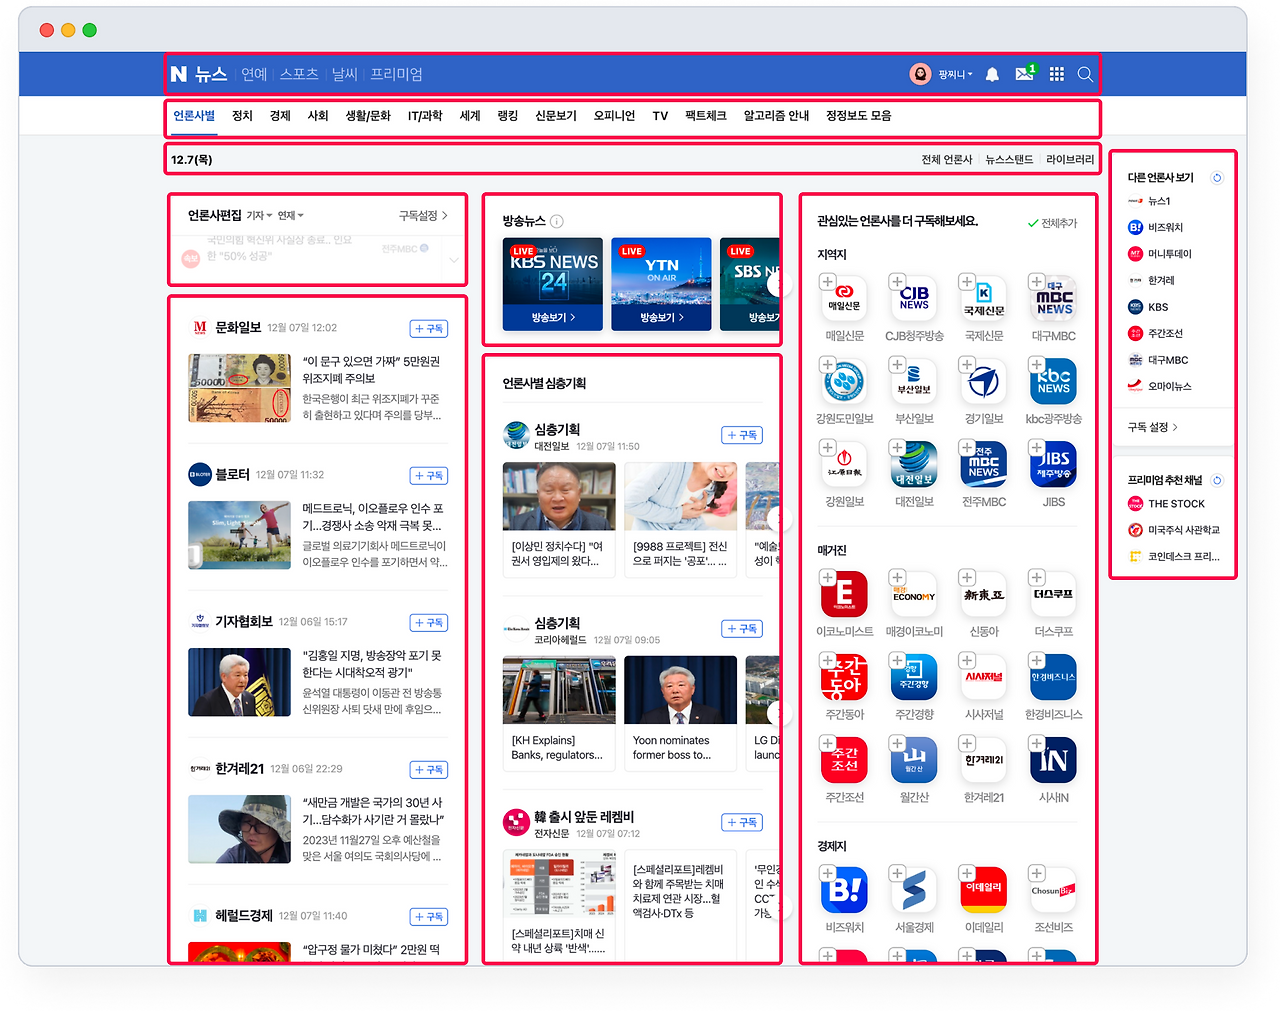Click the 부산일보 press logo
The height and width of the screenshot is (1011, 1280).
pos(914,382)
